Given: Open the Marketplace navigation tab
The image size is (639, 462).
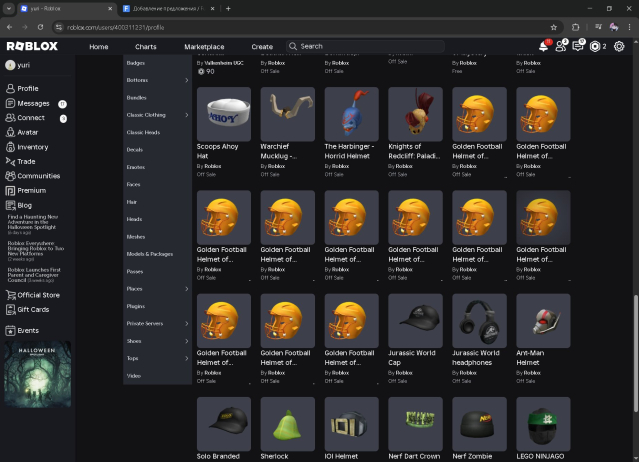Looking at the screenshot, I should pyautogui.click(x=204, y=46).
